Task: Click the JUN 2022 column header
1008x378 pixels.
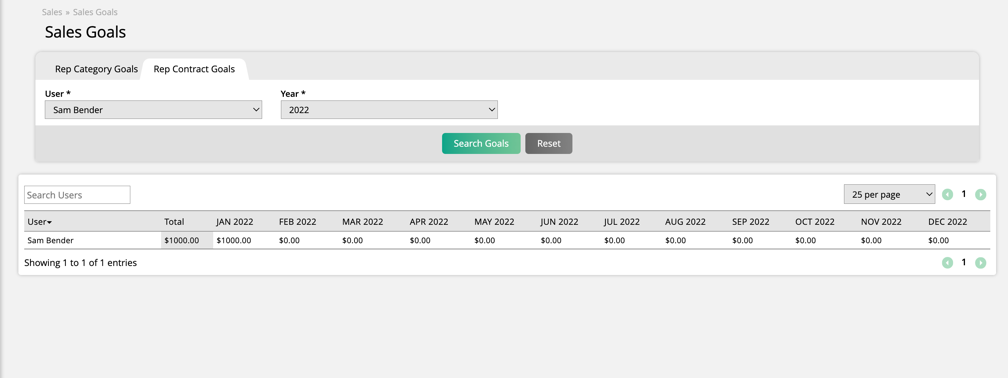Action: click(x=559, y=222)
